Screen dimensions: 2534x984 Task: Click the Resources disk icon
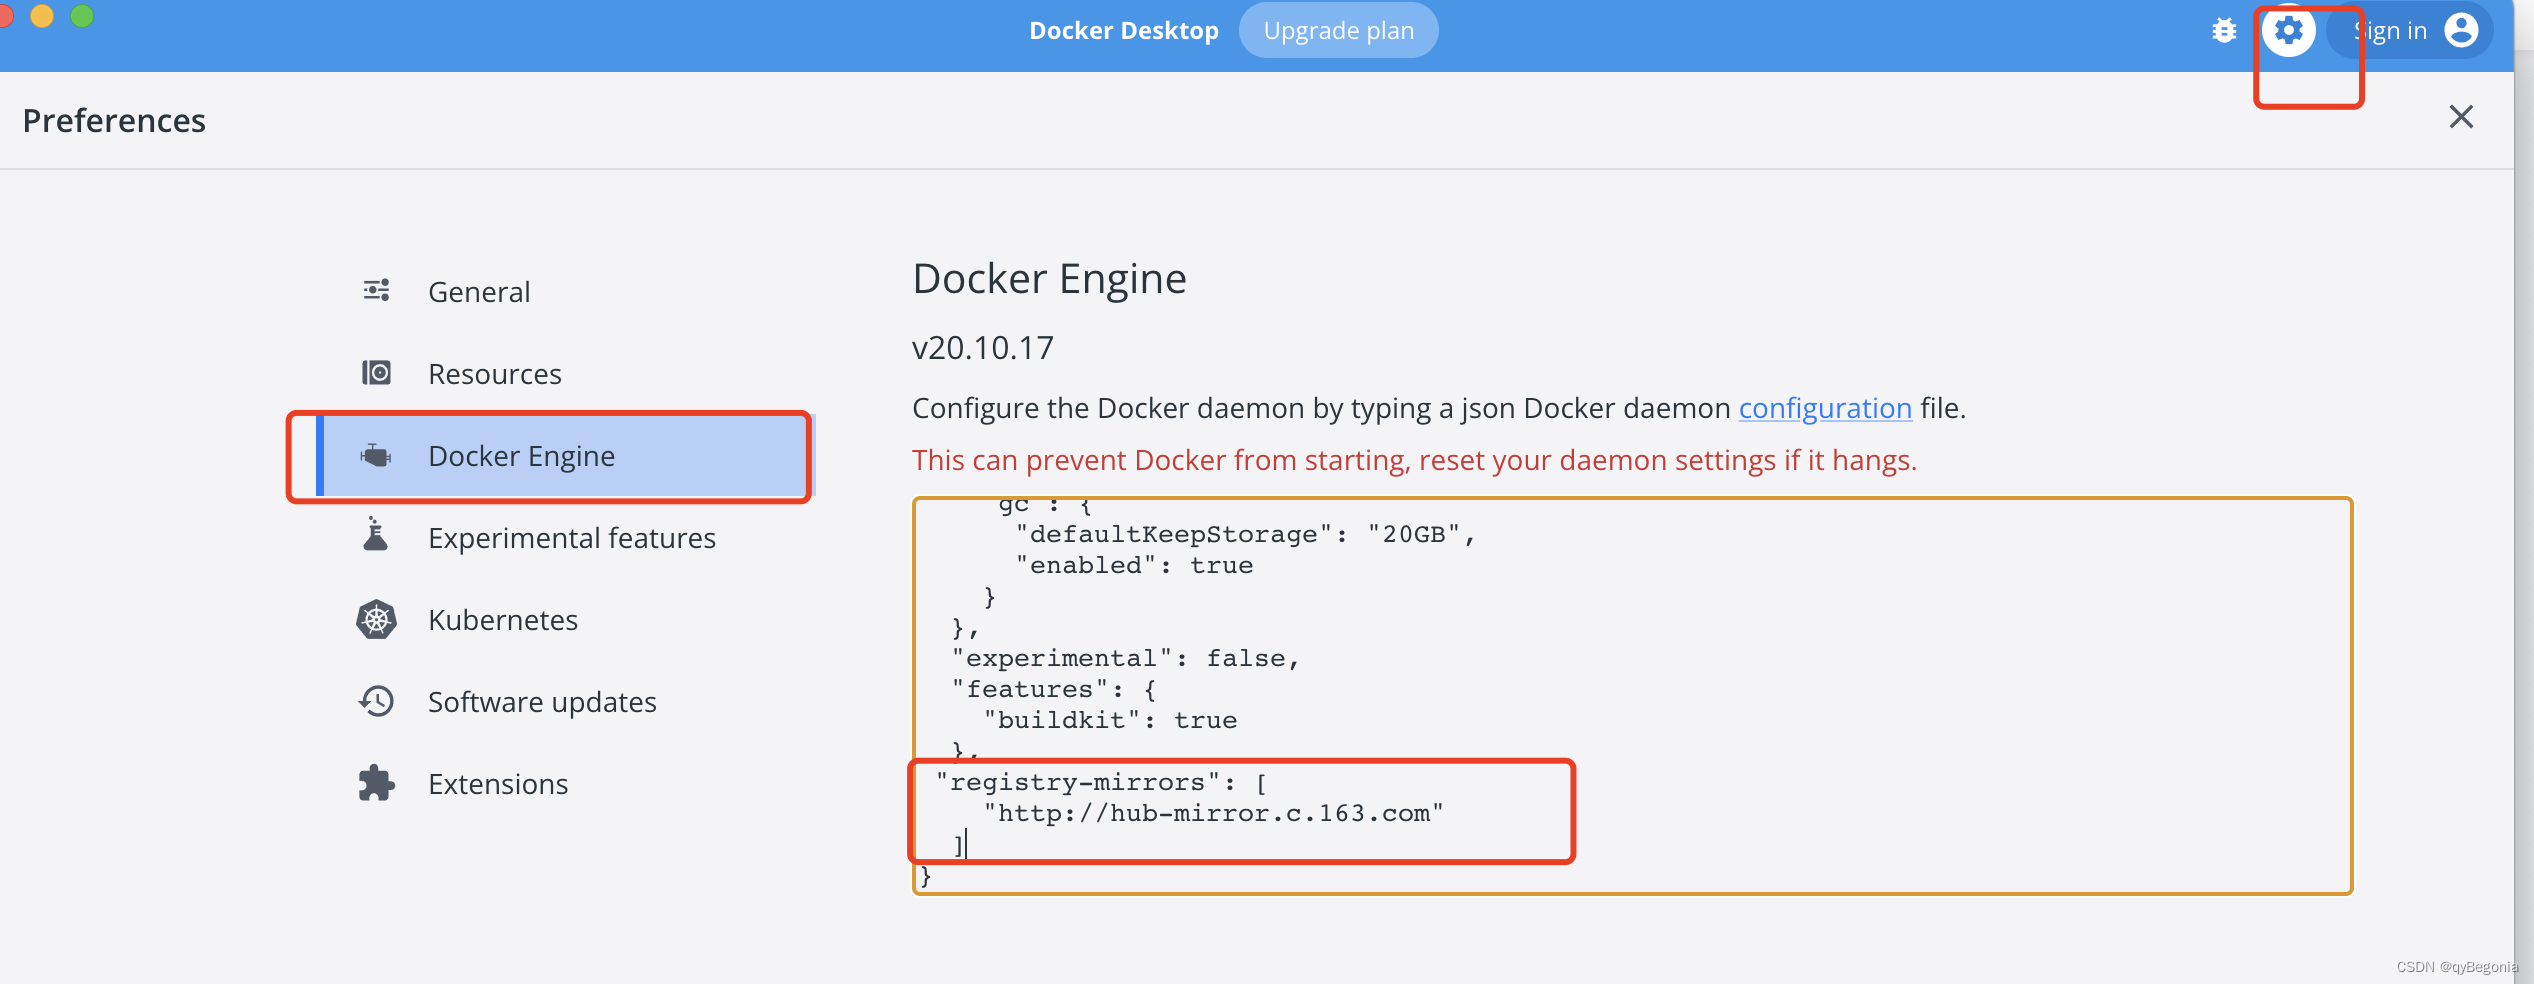pos(376,373)
